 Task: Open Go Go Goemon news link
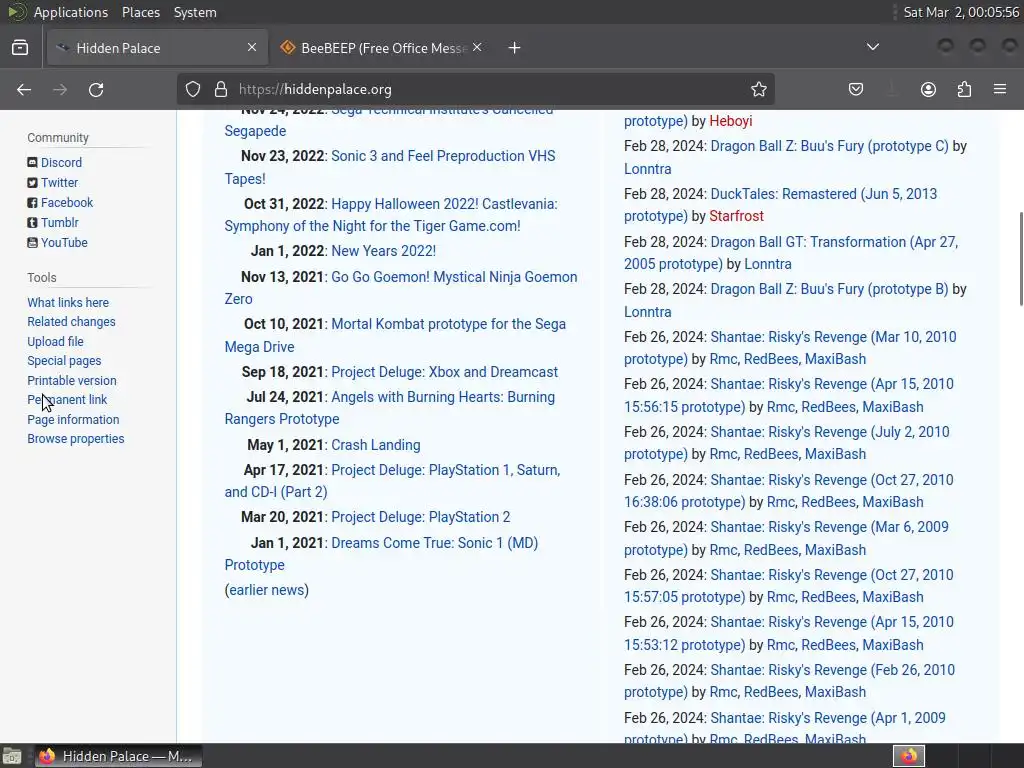click(x=454, y=277)
